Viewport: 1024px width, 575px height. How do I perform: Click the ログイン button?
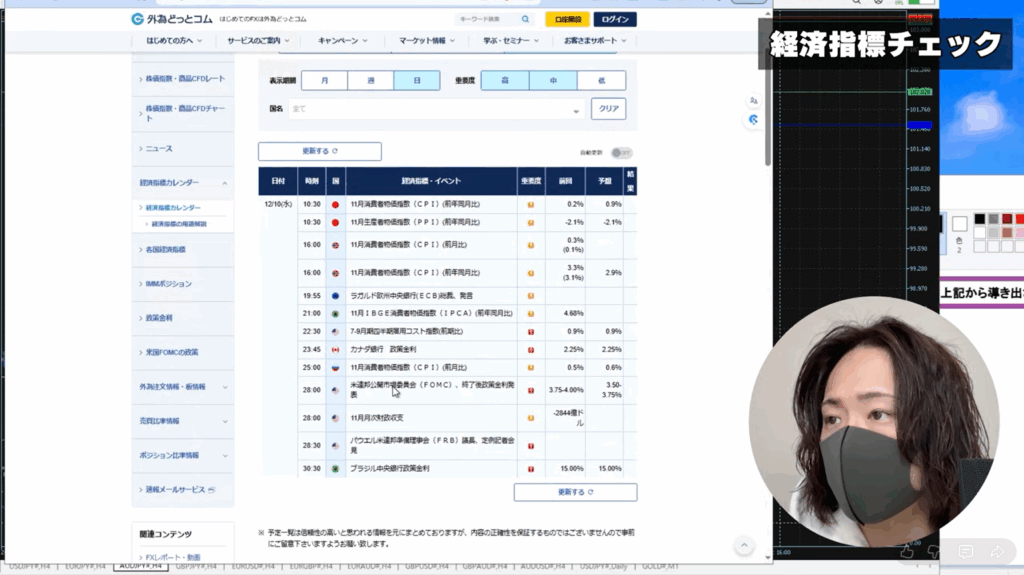point(615,19)
